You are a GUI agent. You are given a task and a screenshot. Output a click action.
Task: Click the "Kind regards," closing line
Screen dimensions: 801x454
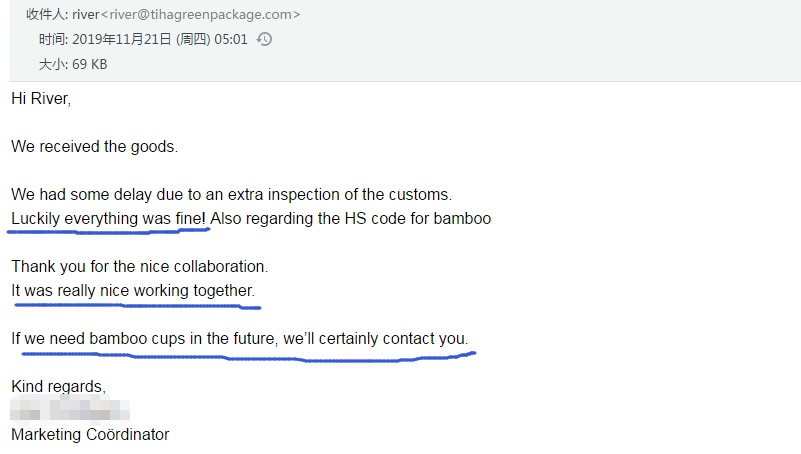(58, 386)
